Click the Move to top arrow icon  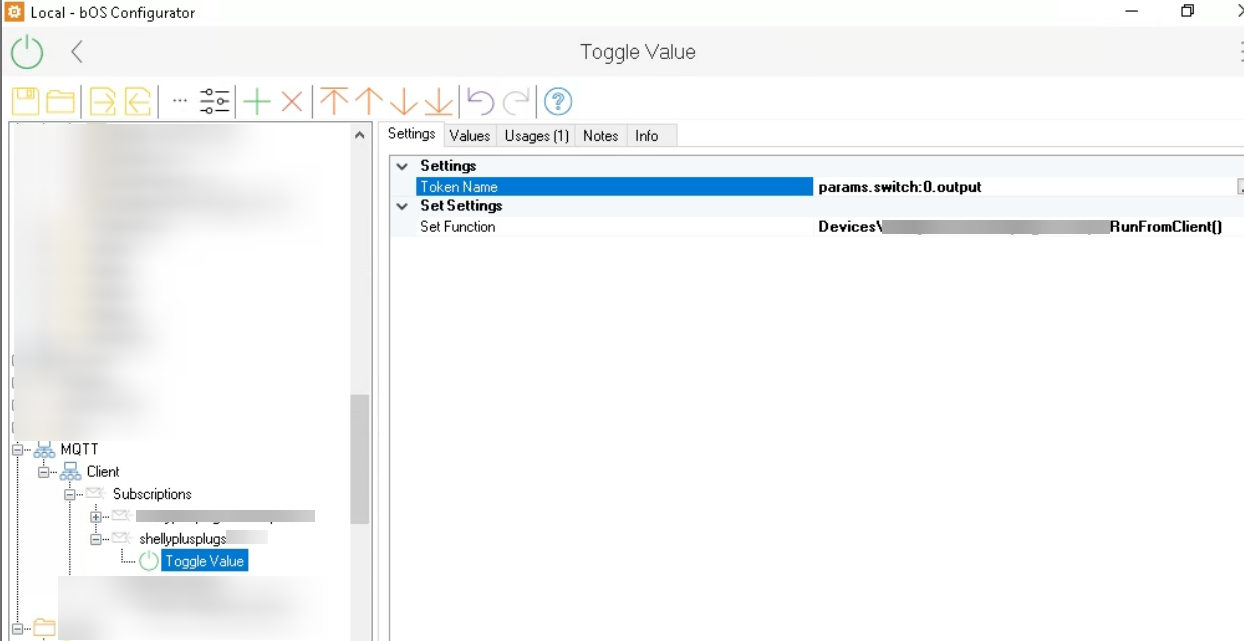pyautogui.click(x=334, y=101)
